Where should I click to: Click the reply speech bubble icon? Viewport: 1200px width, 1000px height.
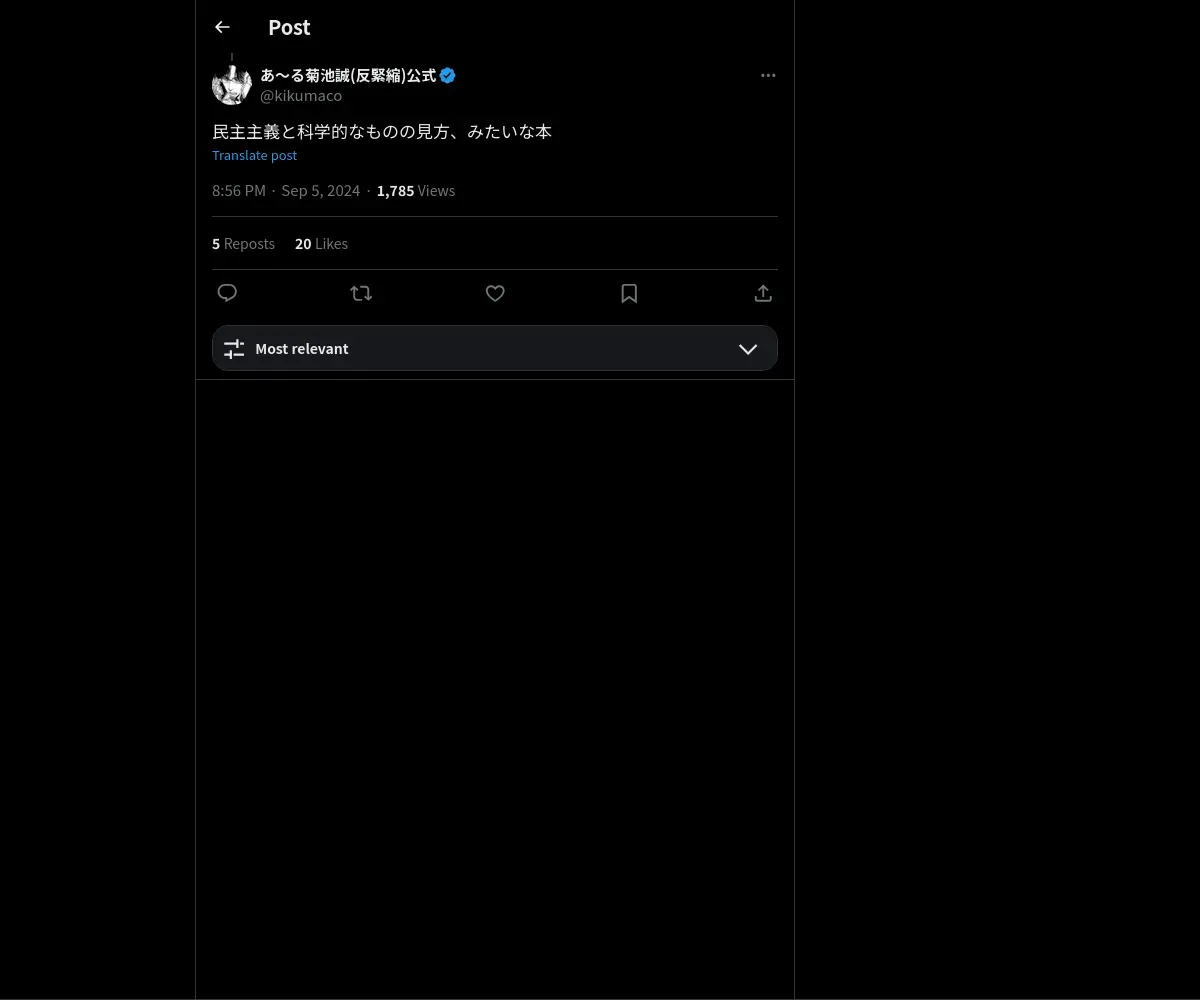[227, 293]
